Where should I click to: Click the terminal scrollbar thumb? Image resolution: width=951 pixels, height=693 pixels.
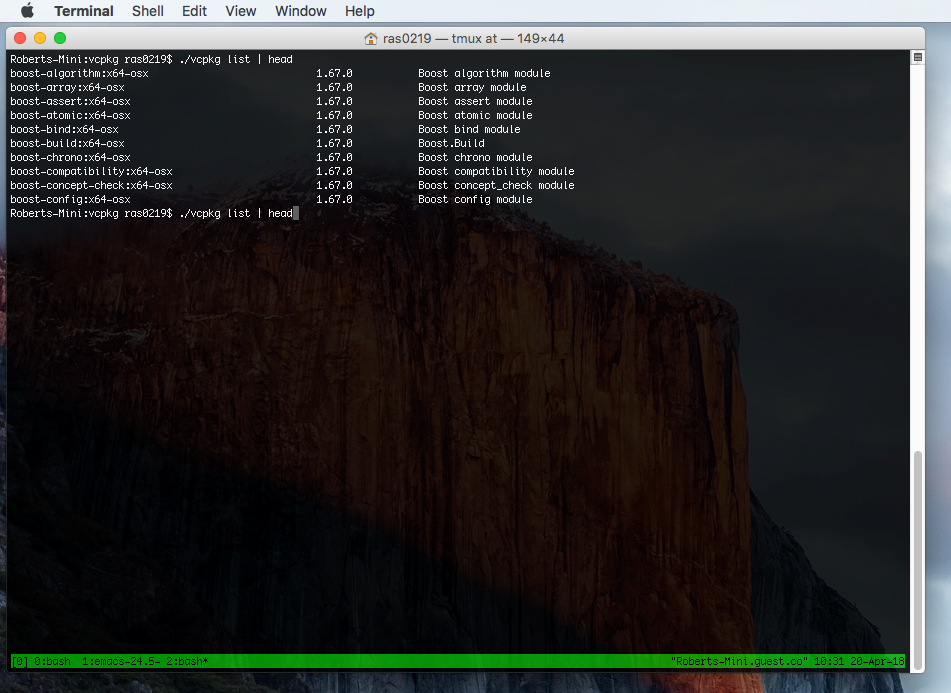coord(918,558)
